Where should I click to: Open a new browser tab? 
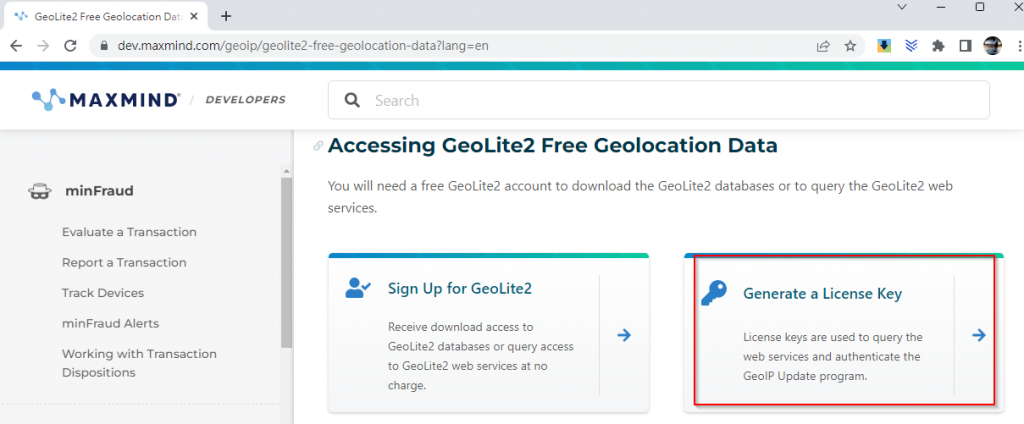(x=226, y=16)
